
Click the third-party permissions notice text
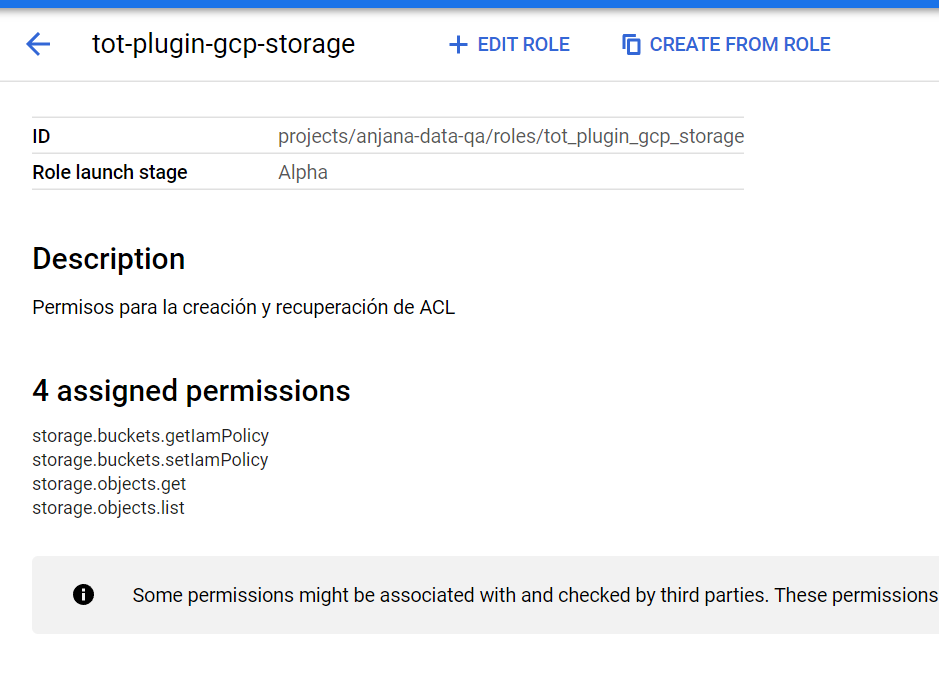[534, 595]
